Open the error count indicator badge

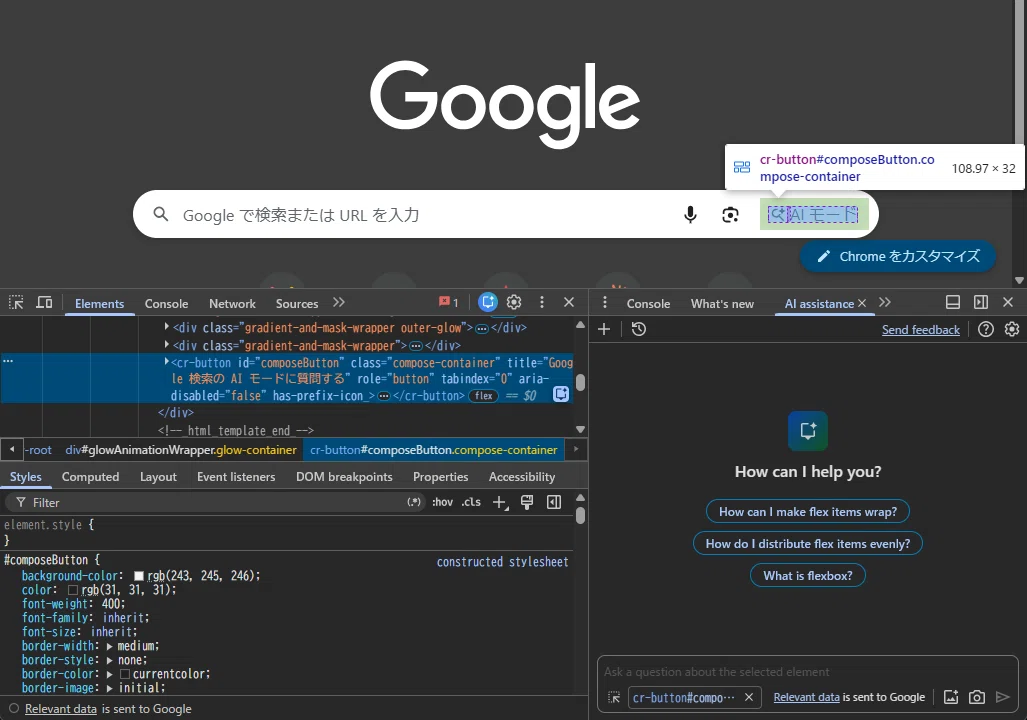449,302
